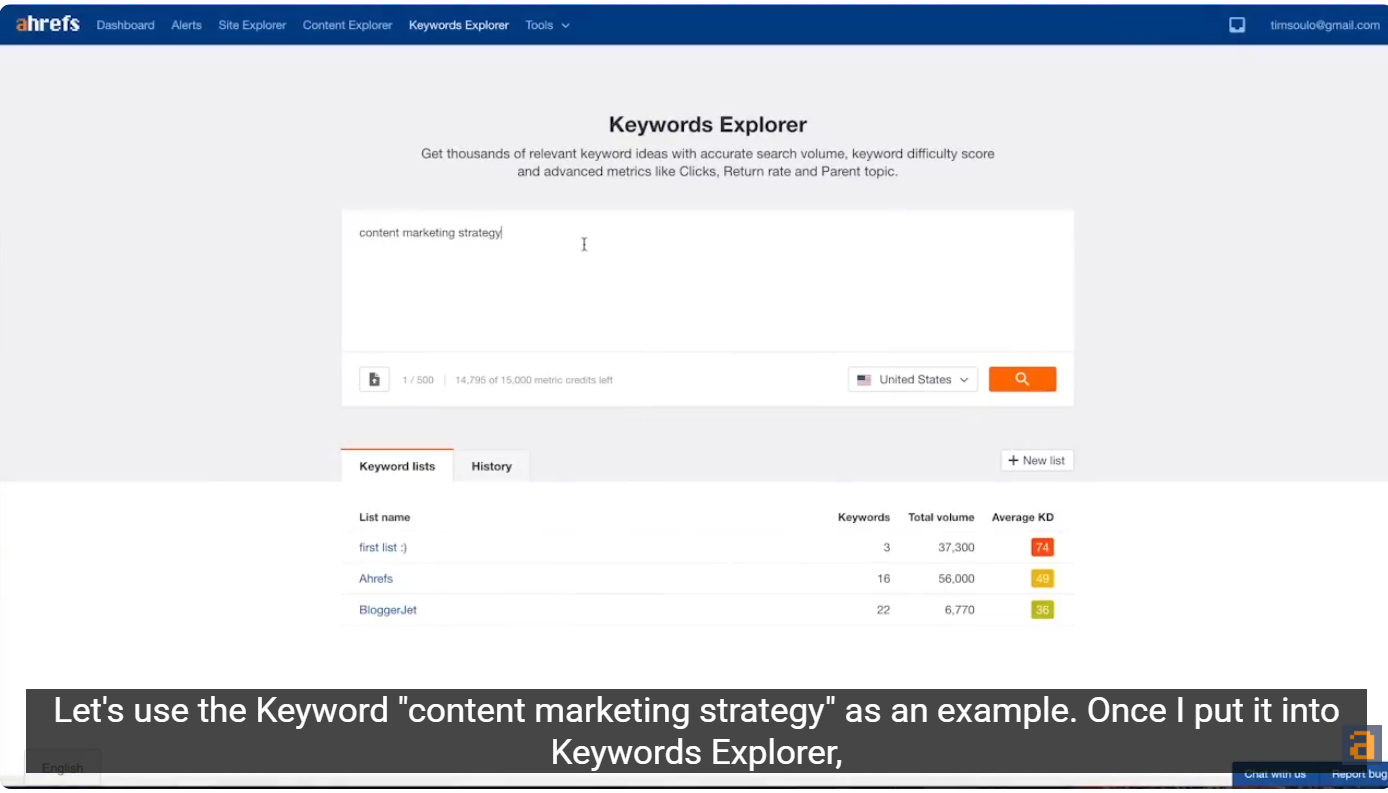Click total volume 56,000
This screenshot has width=1388, height=793.
(x=956, y=578)
